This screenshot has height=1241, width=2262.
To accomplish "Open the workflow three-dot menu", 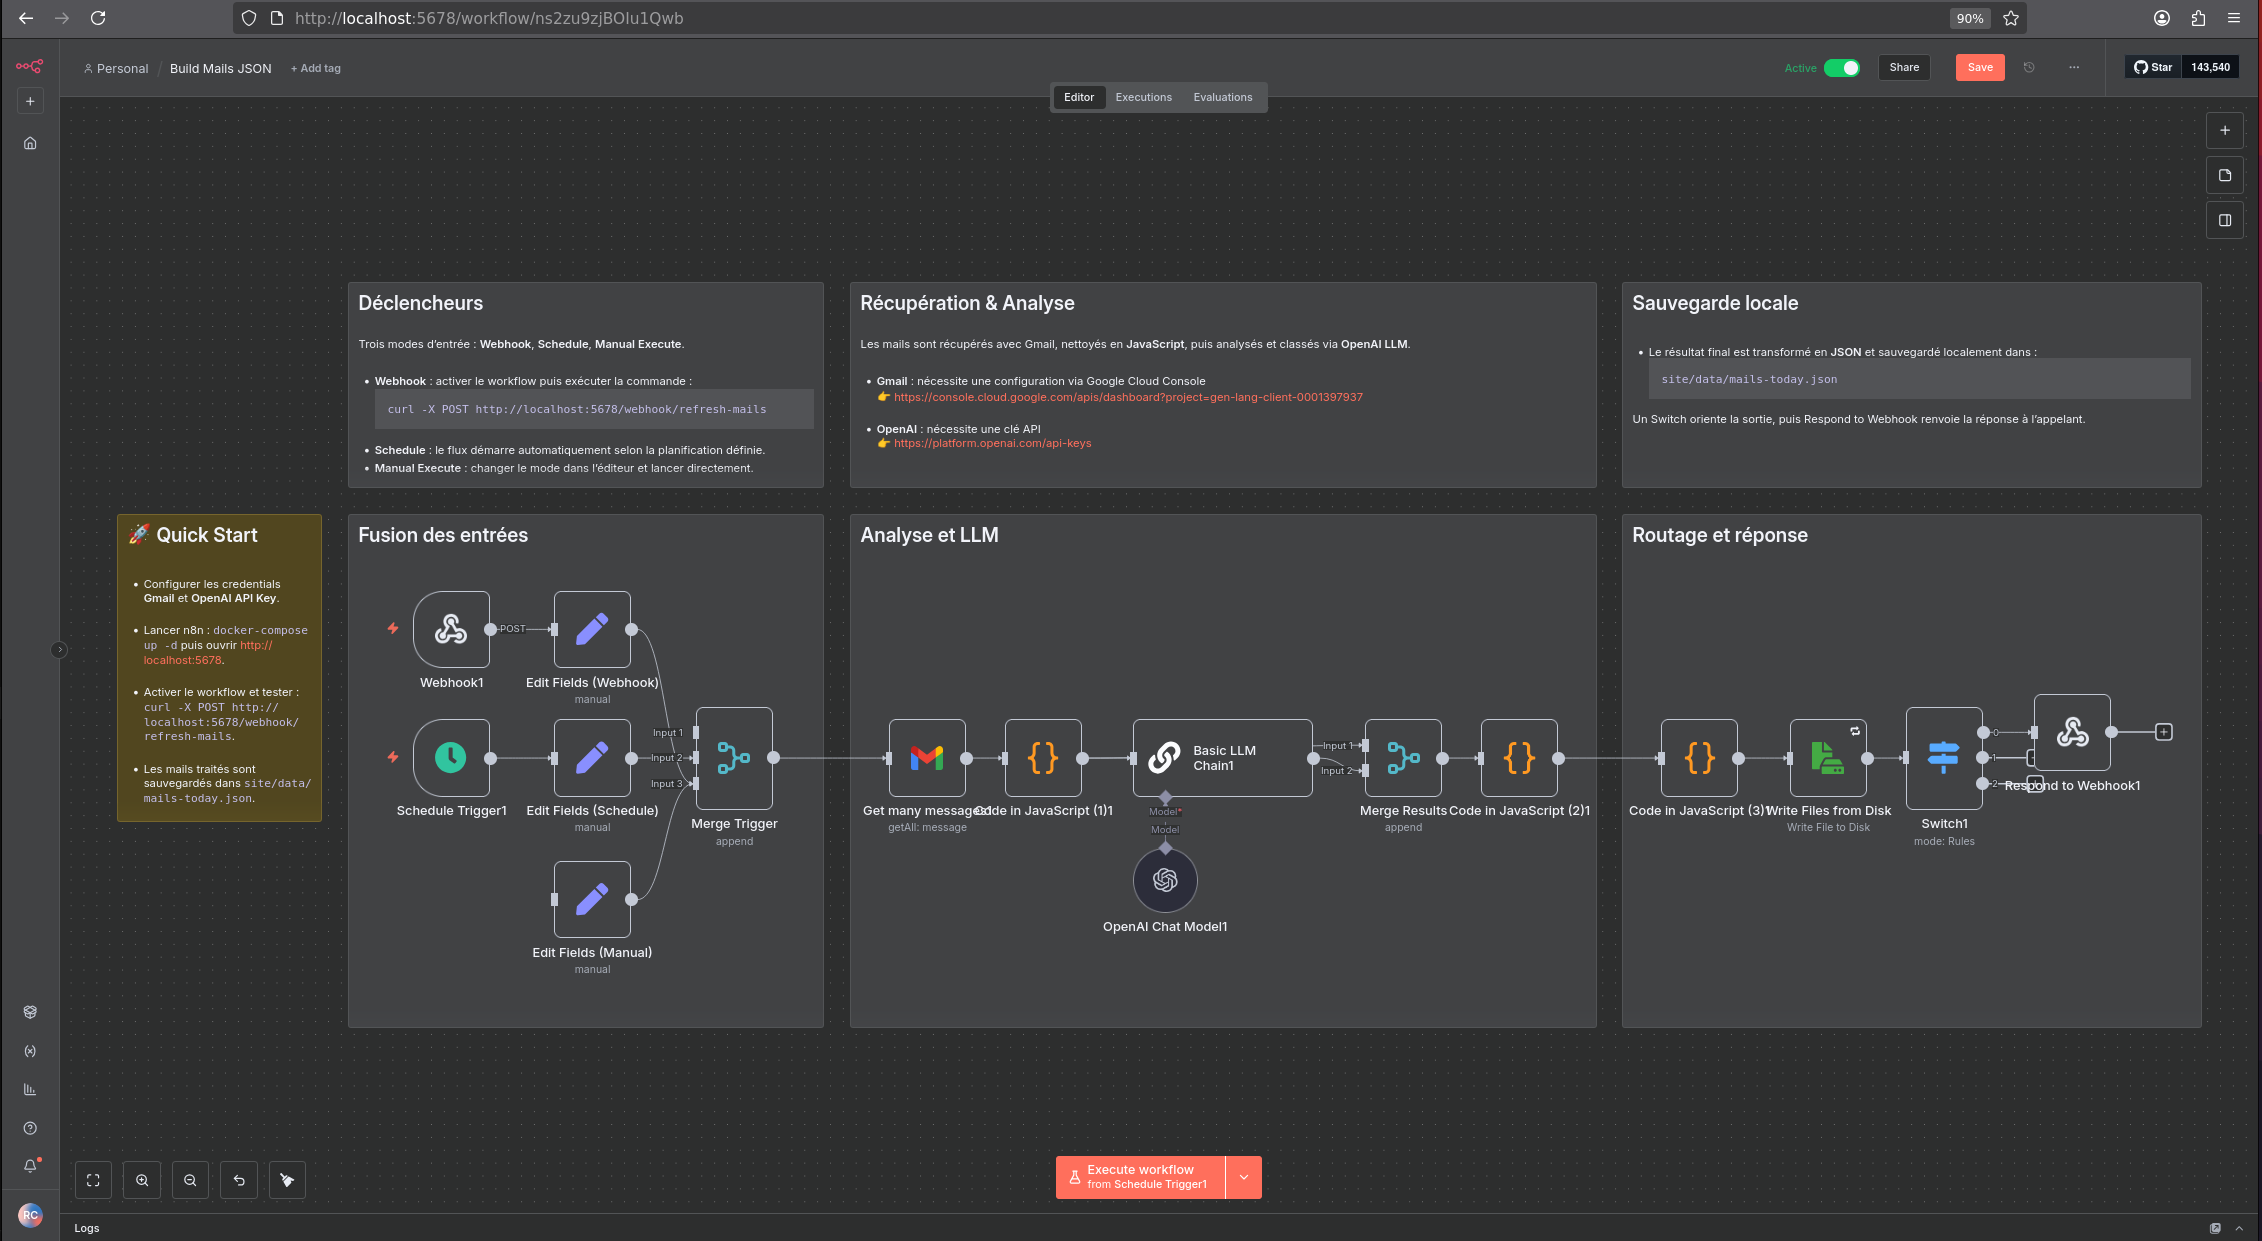I will pos(2073,67).
